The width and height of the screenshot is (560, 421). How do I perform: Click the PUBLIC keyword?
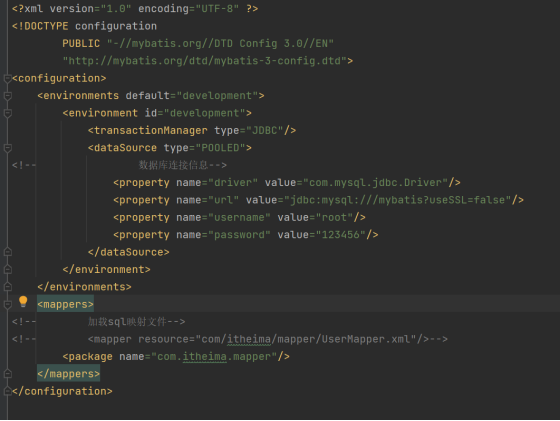coord(81,44)
